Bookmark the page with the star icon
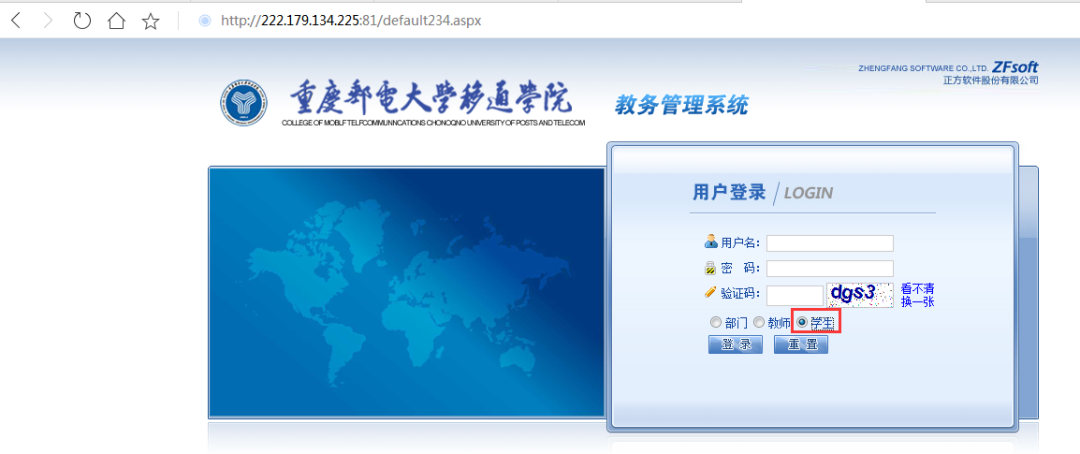This screenshot has height=454, width=1080. point(151,21)
